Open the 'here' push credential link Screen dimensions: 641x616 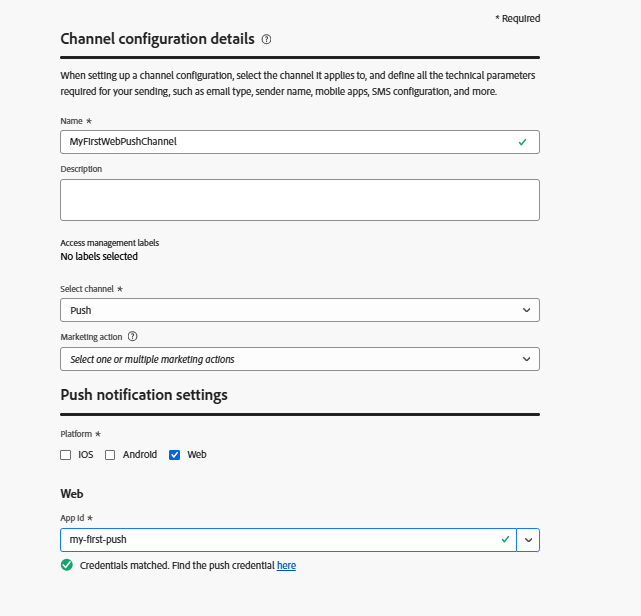point(286,566)
